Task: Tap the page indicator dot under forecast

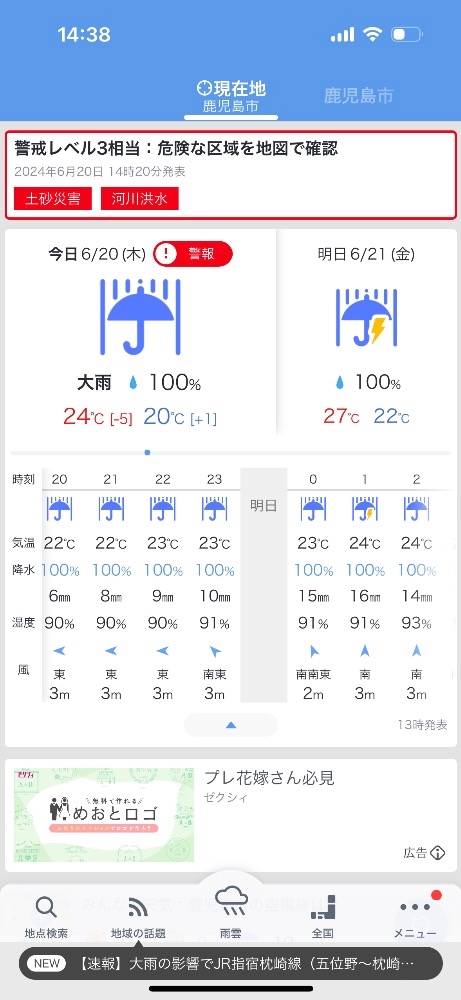Action: click(147, 452)
